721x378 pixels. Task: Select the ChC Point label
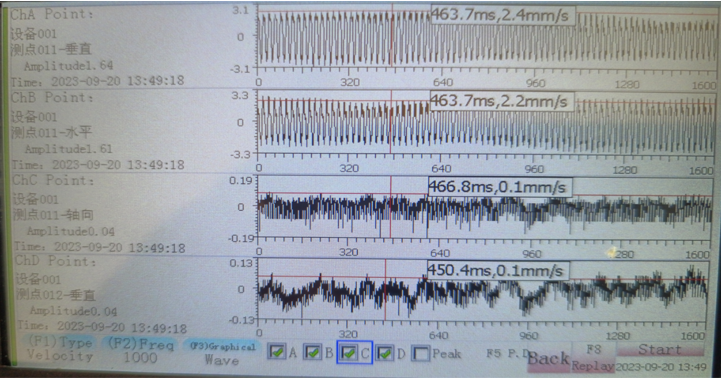point(52,180)
